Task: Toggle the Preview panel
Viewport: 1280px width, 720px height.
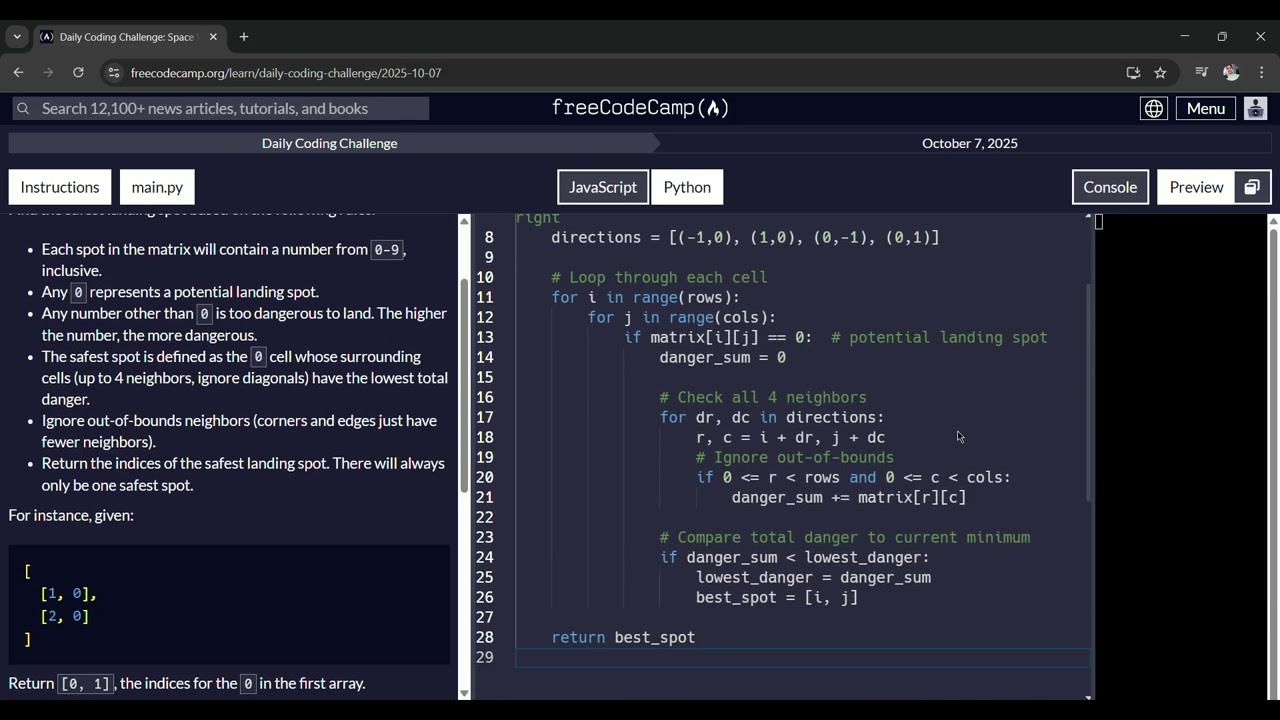Action: click(1196, 187)
